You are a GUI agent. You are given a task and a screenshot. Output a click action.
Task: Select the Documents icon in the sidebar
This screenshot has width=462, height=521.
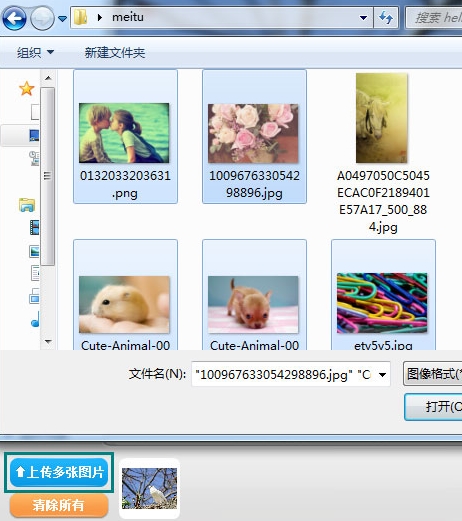(35, 273)
